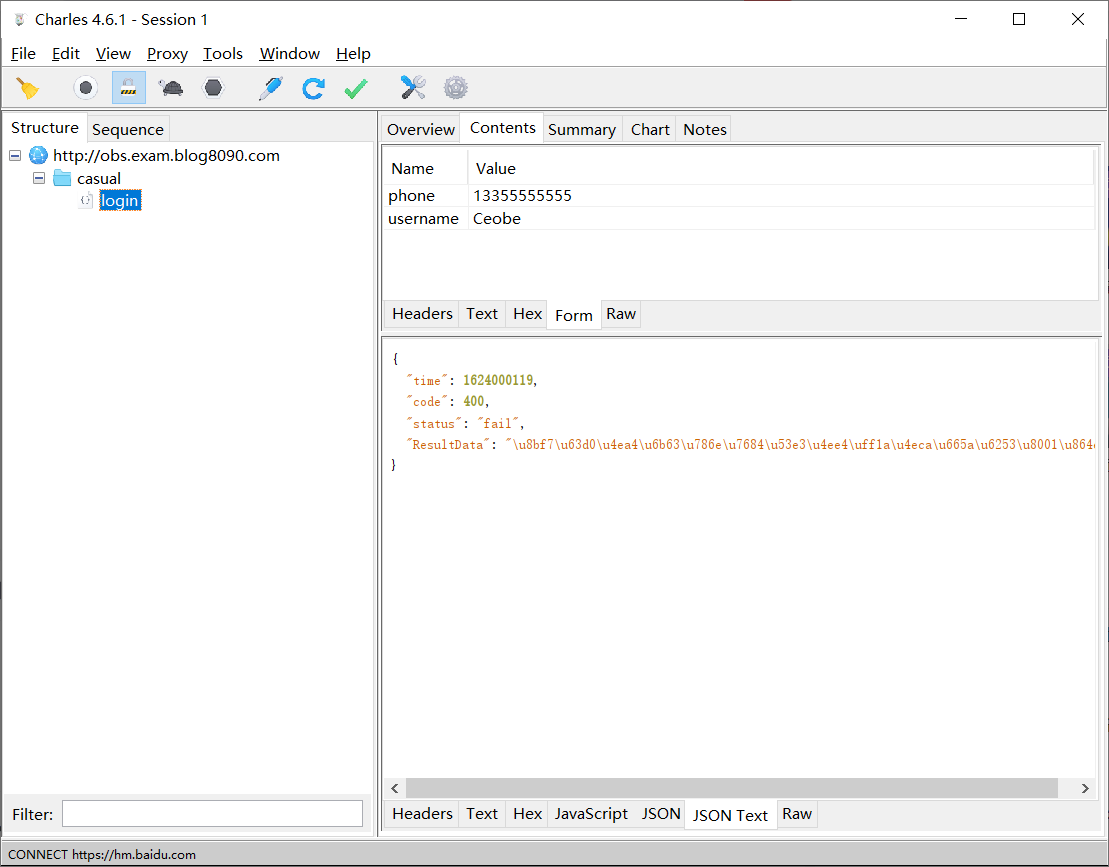
Task: Click the code value 400 in JSON
Action: tap(474, 402)
